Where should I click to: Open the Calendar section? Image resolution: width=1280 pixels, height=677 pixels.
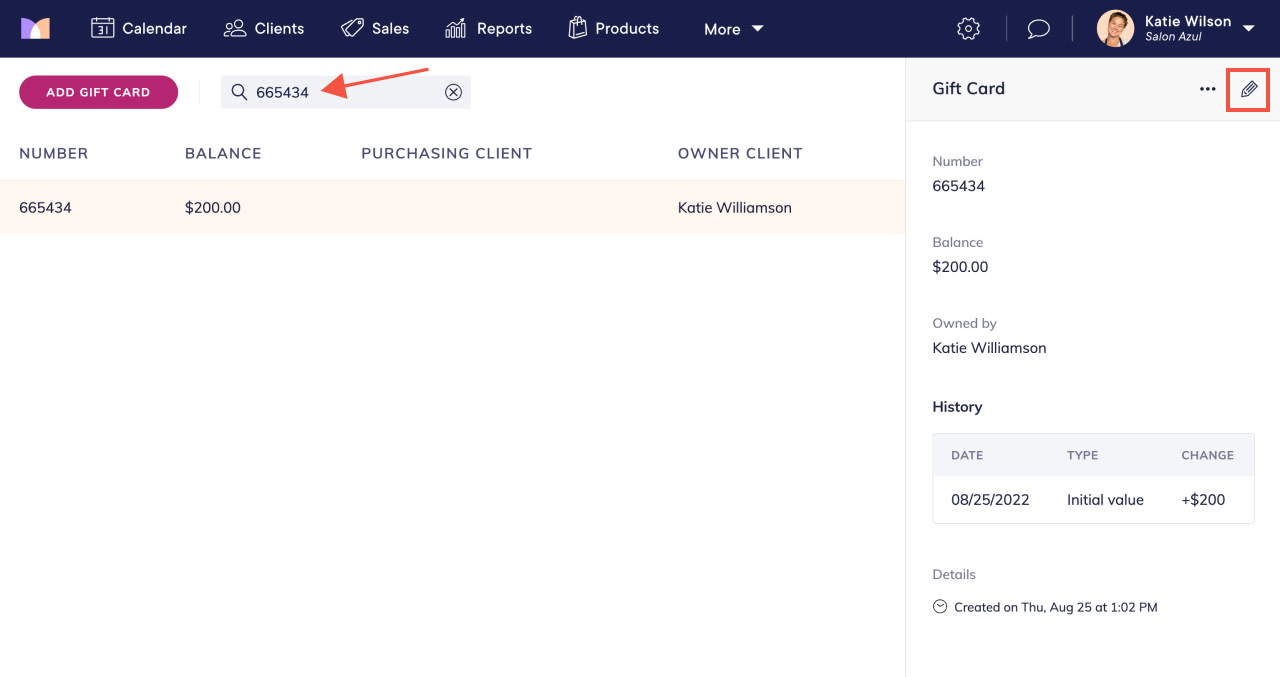coord(139,28)
